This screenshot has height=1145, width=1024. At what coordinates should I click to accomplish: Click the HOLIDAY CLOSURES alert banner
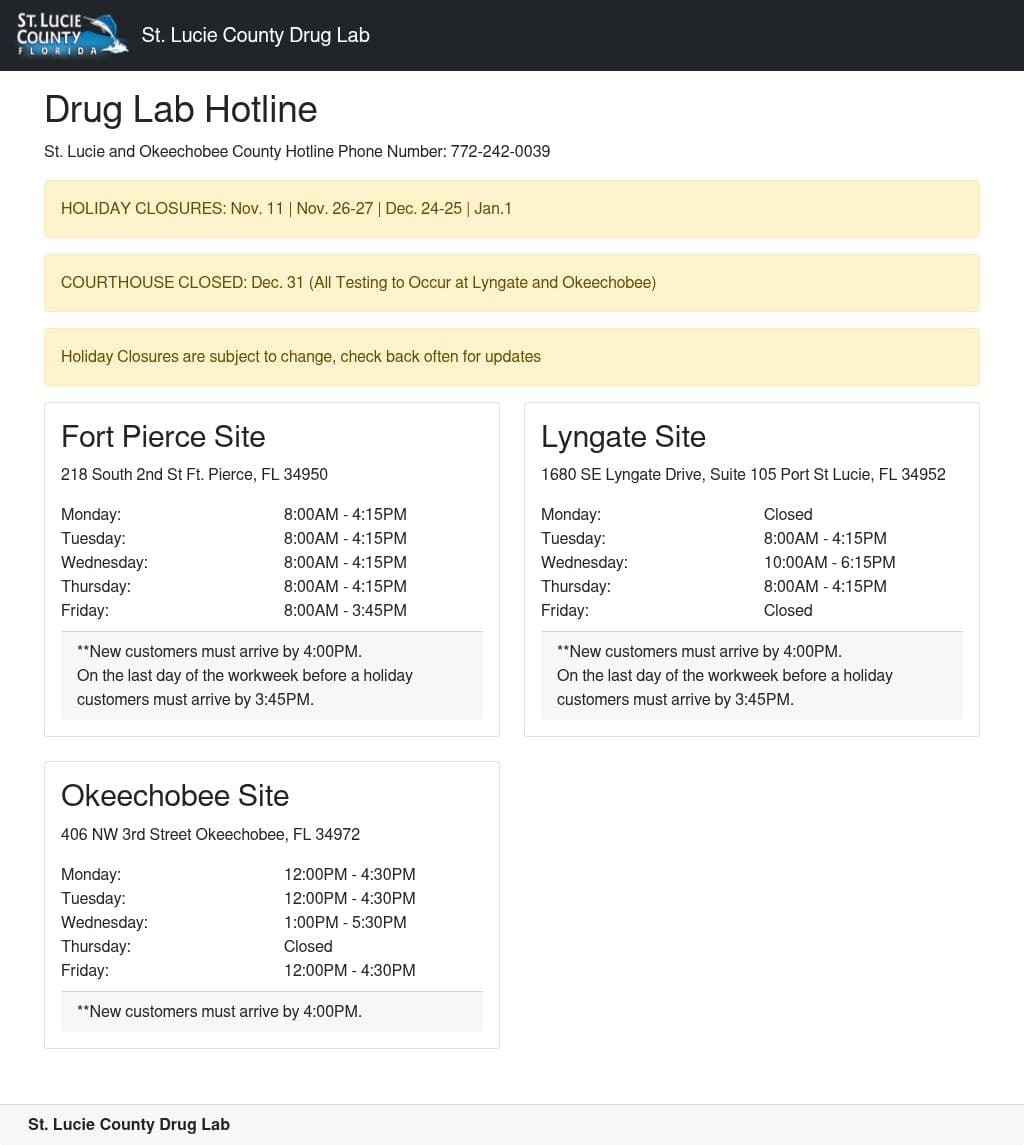tap(511, 209)
